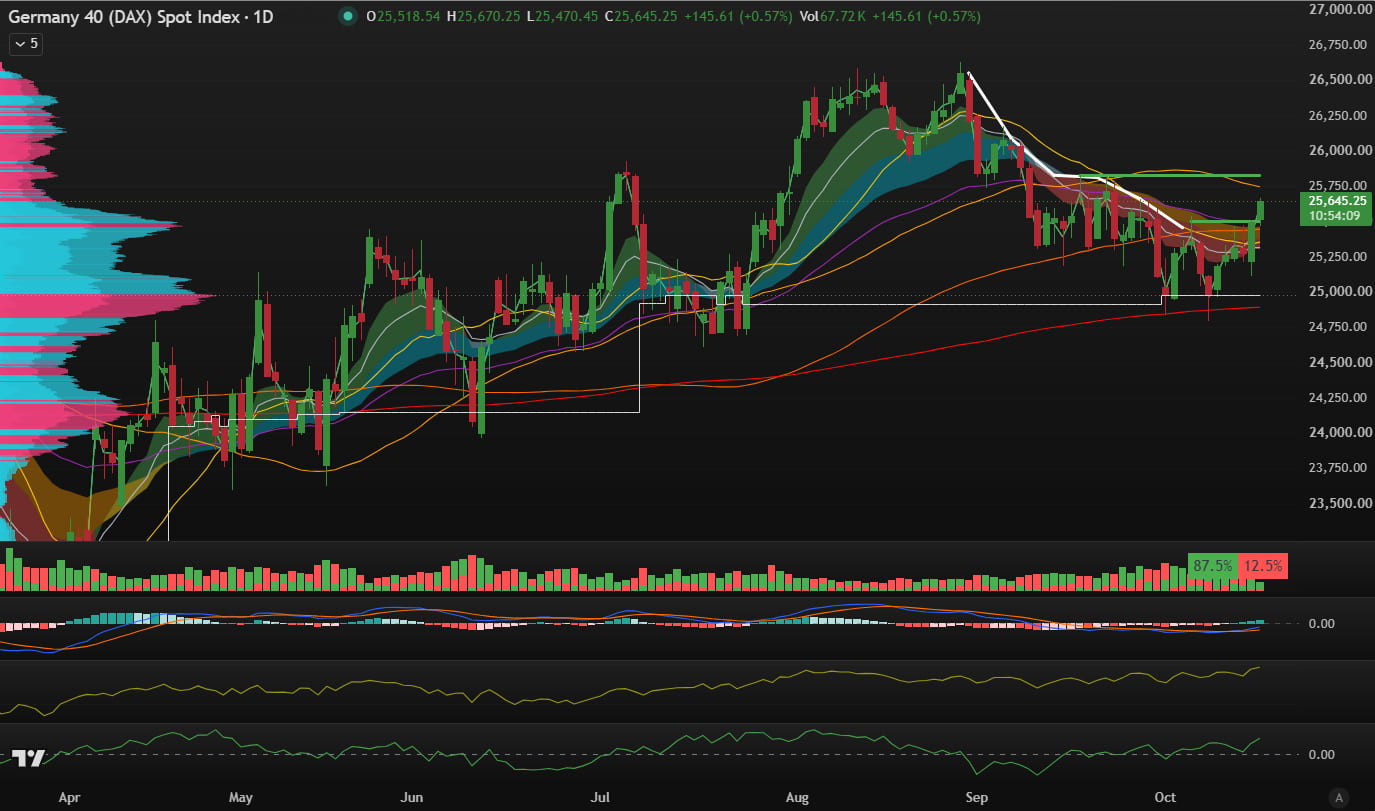Click the green 87.5% volume label
Screen dimensions: 1375x811
click(x=1213, y=566)
